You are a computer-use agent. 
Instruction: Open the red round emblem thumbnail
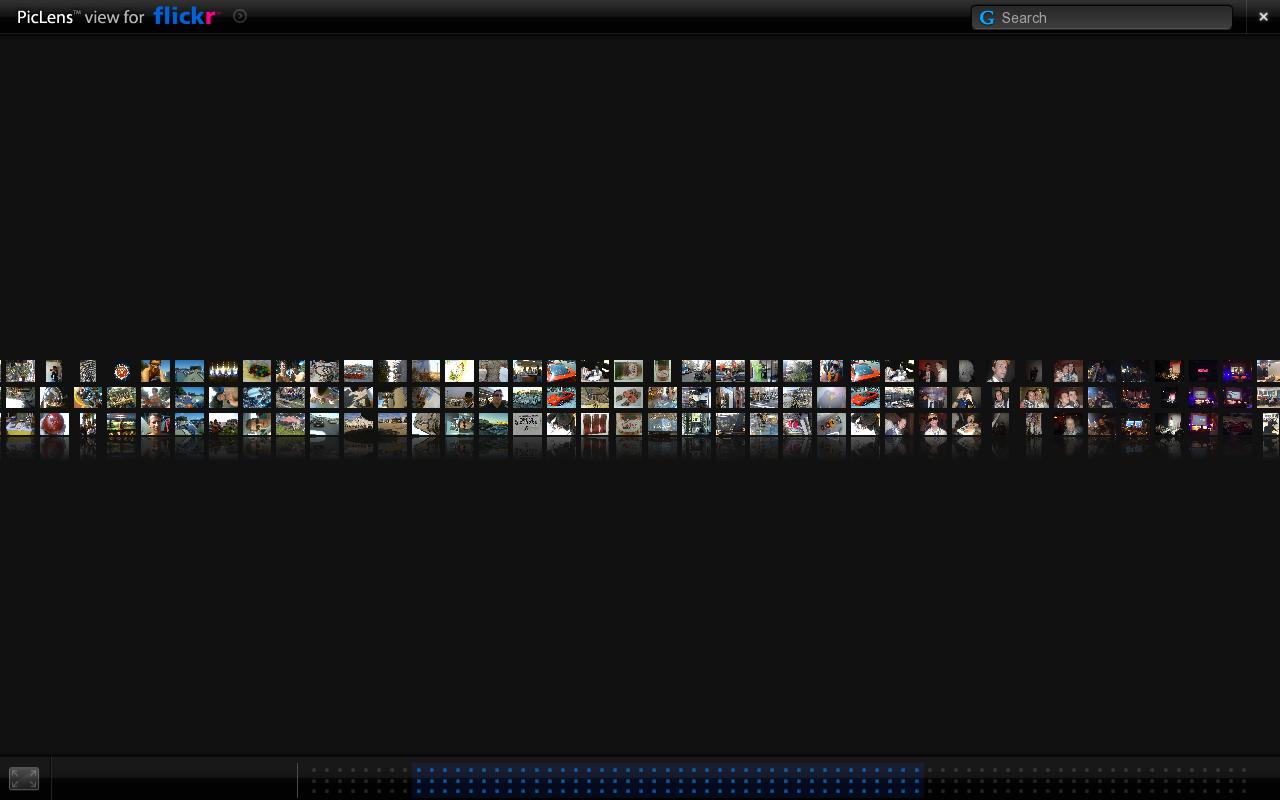coord(122,371)
